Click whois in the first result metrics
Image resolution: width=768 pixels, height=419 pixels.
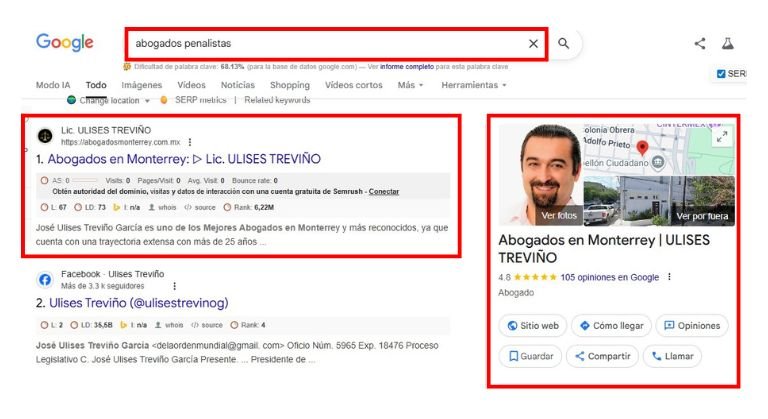163,207
